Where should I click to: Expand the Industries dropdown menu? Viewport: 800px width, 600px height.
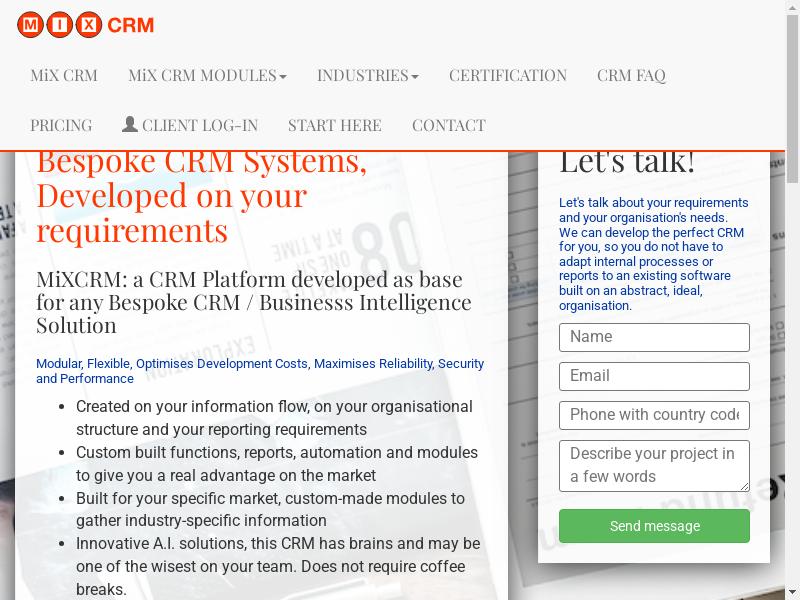[x=367, y=75]
